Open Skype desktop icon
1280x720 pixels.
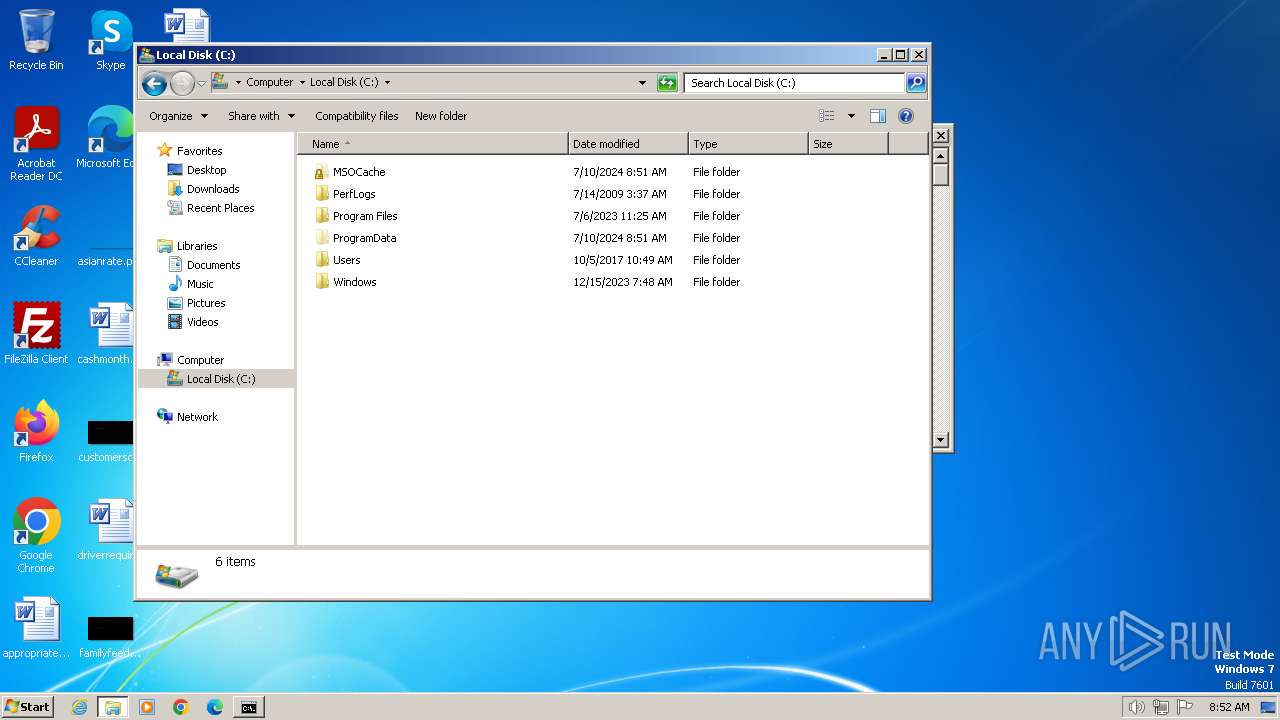(x=111, y=41)
